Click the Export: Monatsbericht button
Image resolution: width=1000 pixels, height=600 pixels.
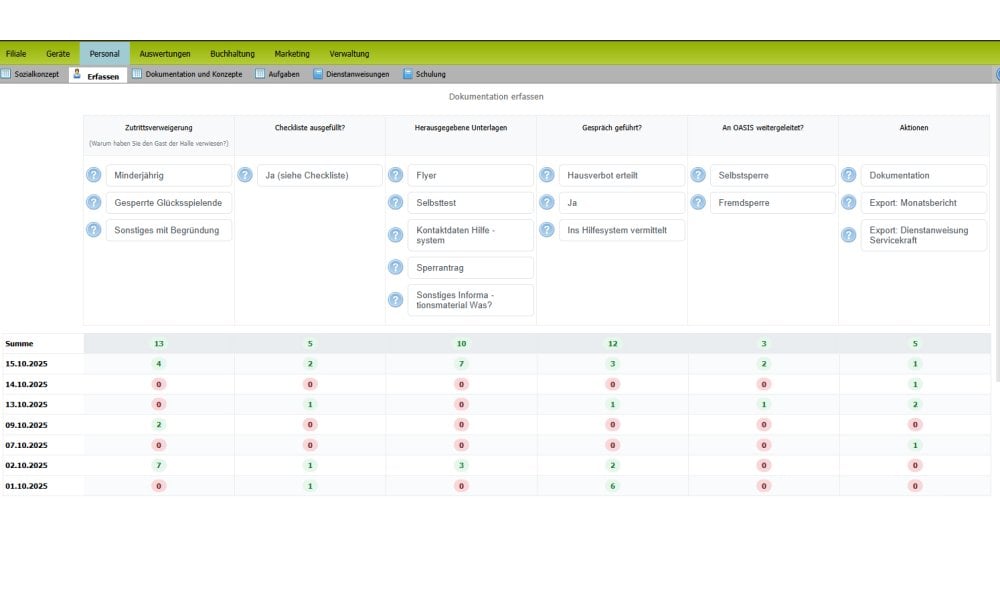(923, 203)
